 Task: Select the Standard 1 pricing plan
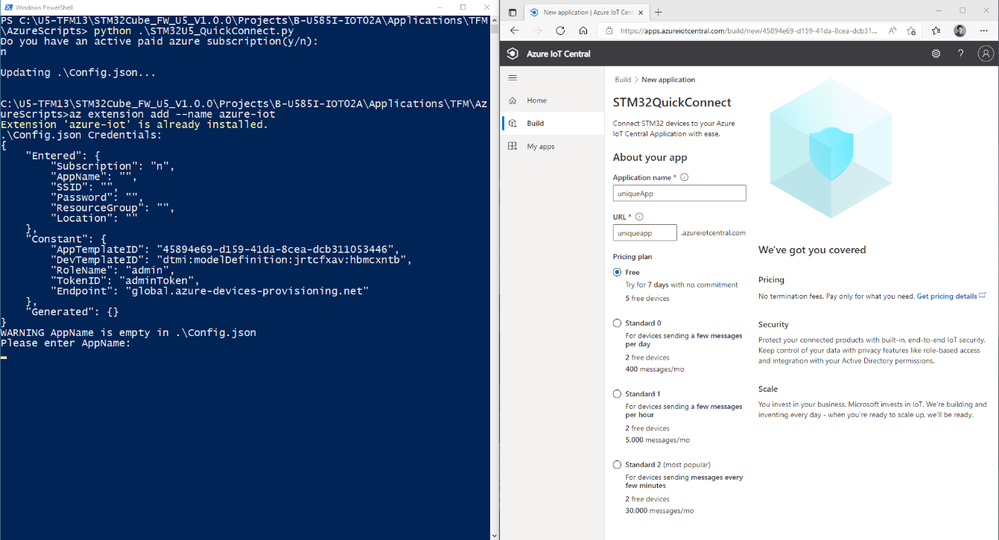click(x=617, y=394)
